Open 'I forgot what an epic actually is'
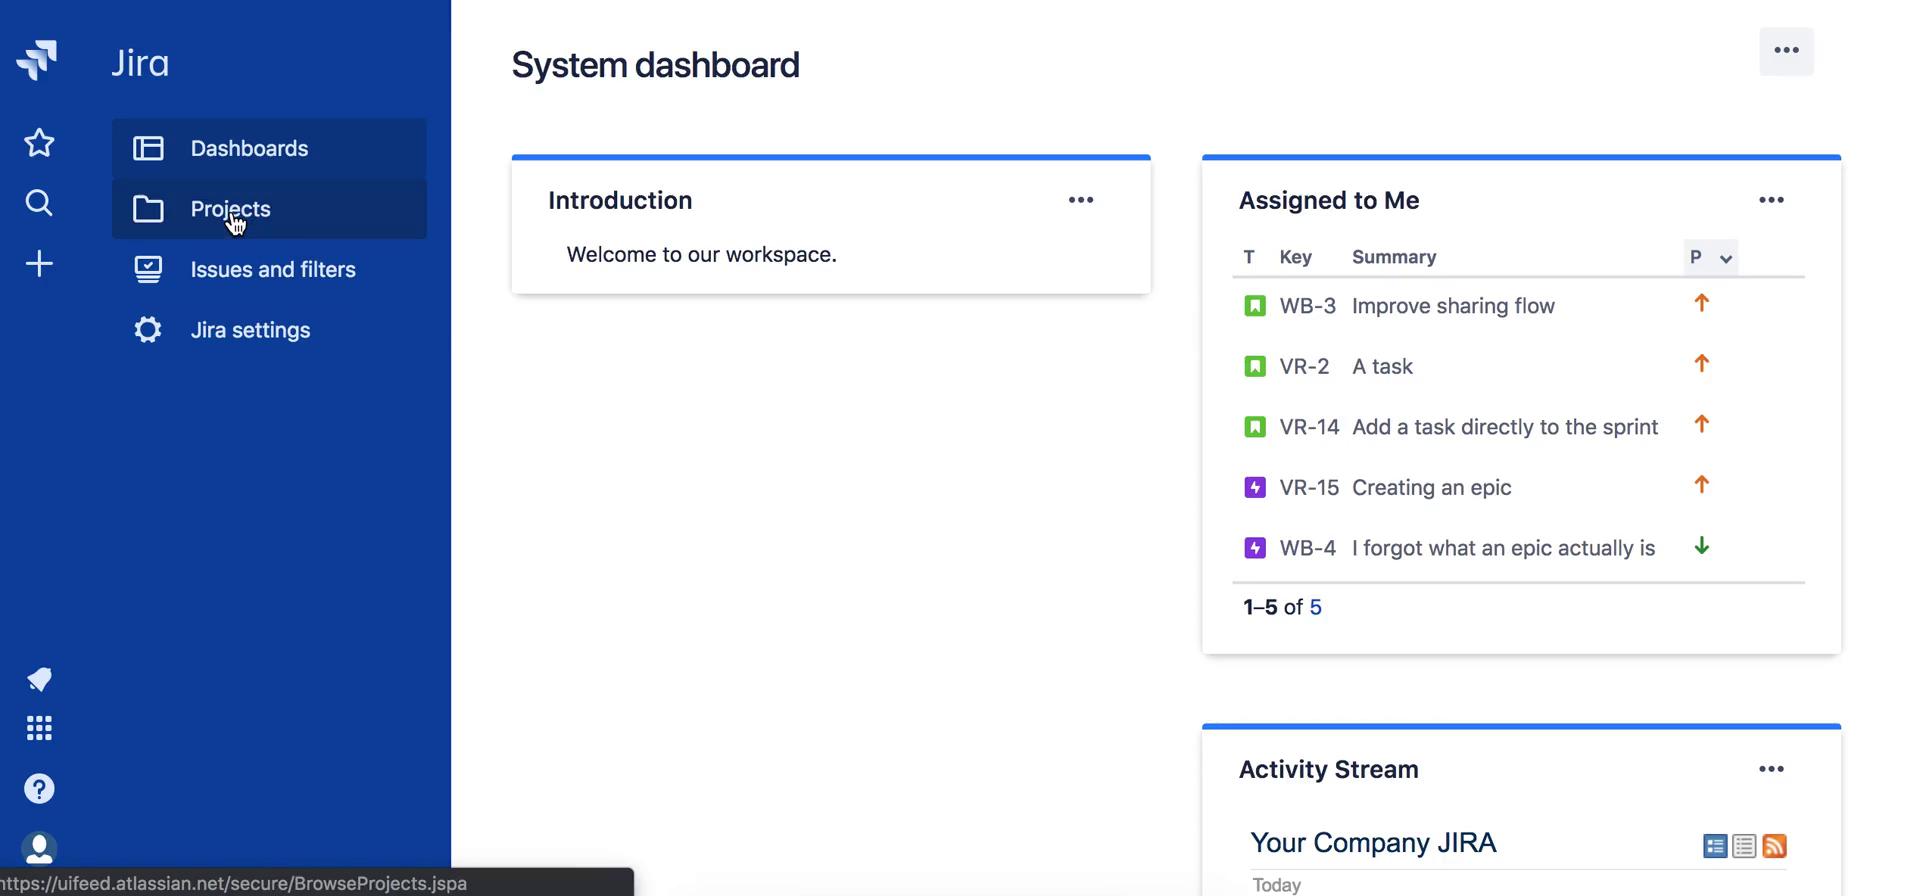The width and height of the screenshot is (1920, 896). point(1503,548)
